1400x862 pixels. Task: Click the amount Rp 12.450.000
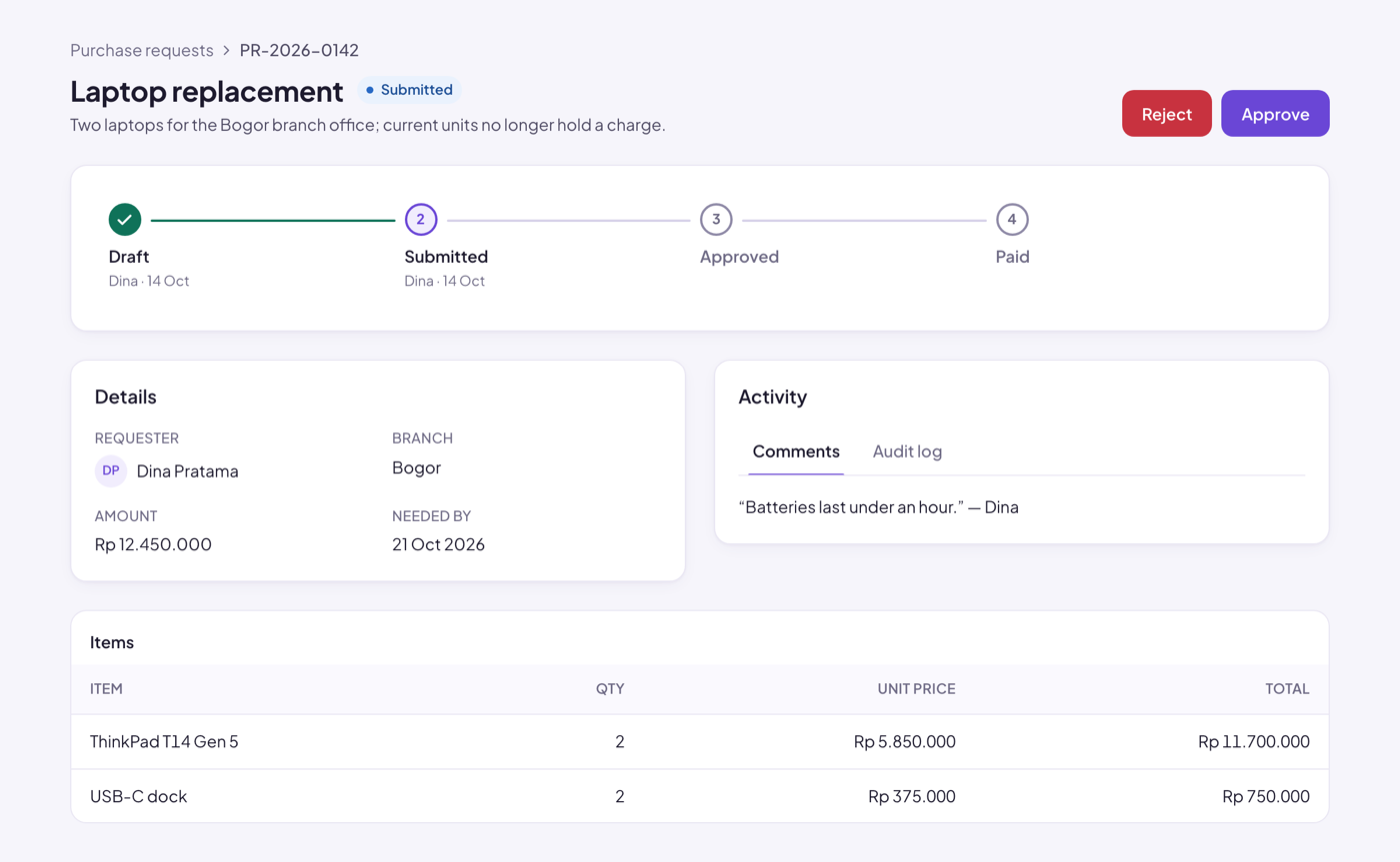[153, 545]
